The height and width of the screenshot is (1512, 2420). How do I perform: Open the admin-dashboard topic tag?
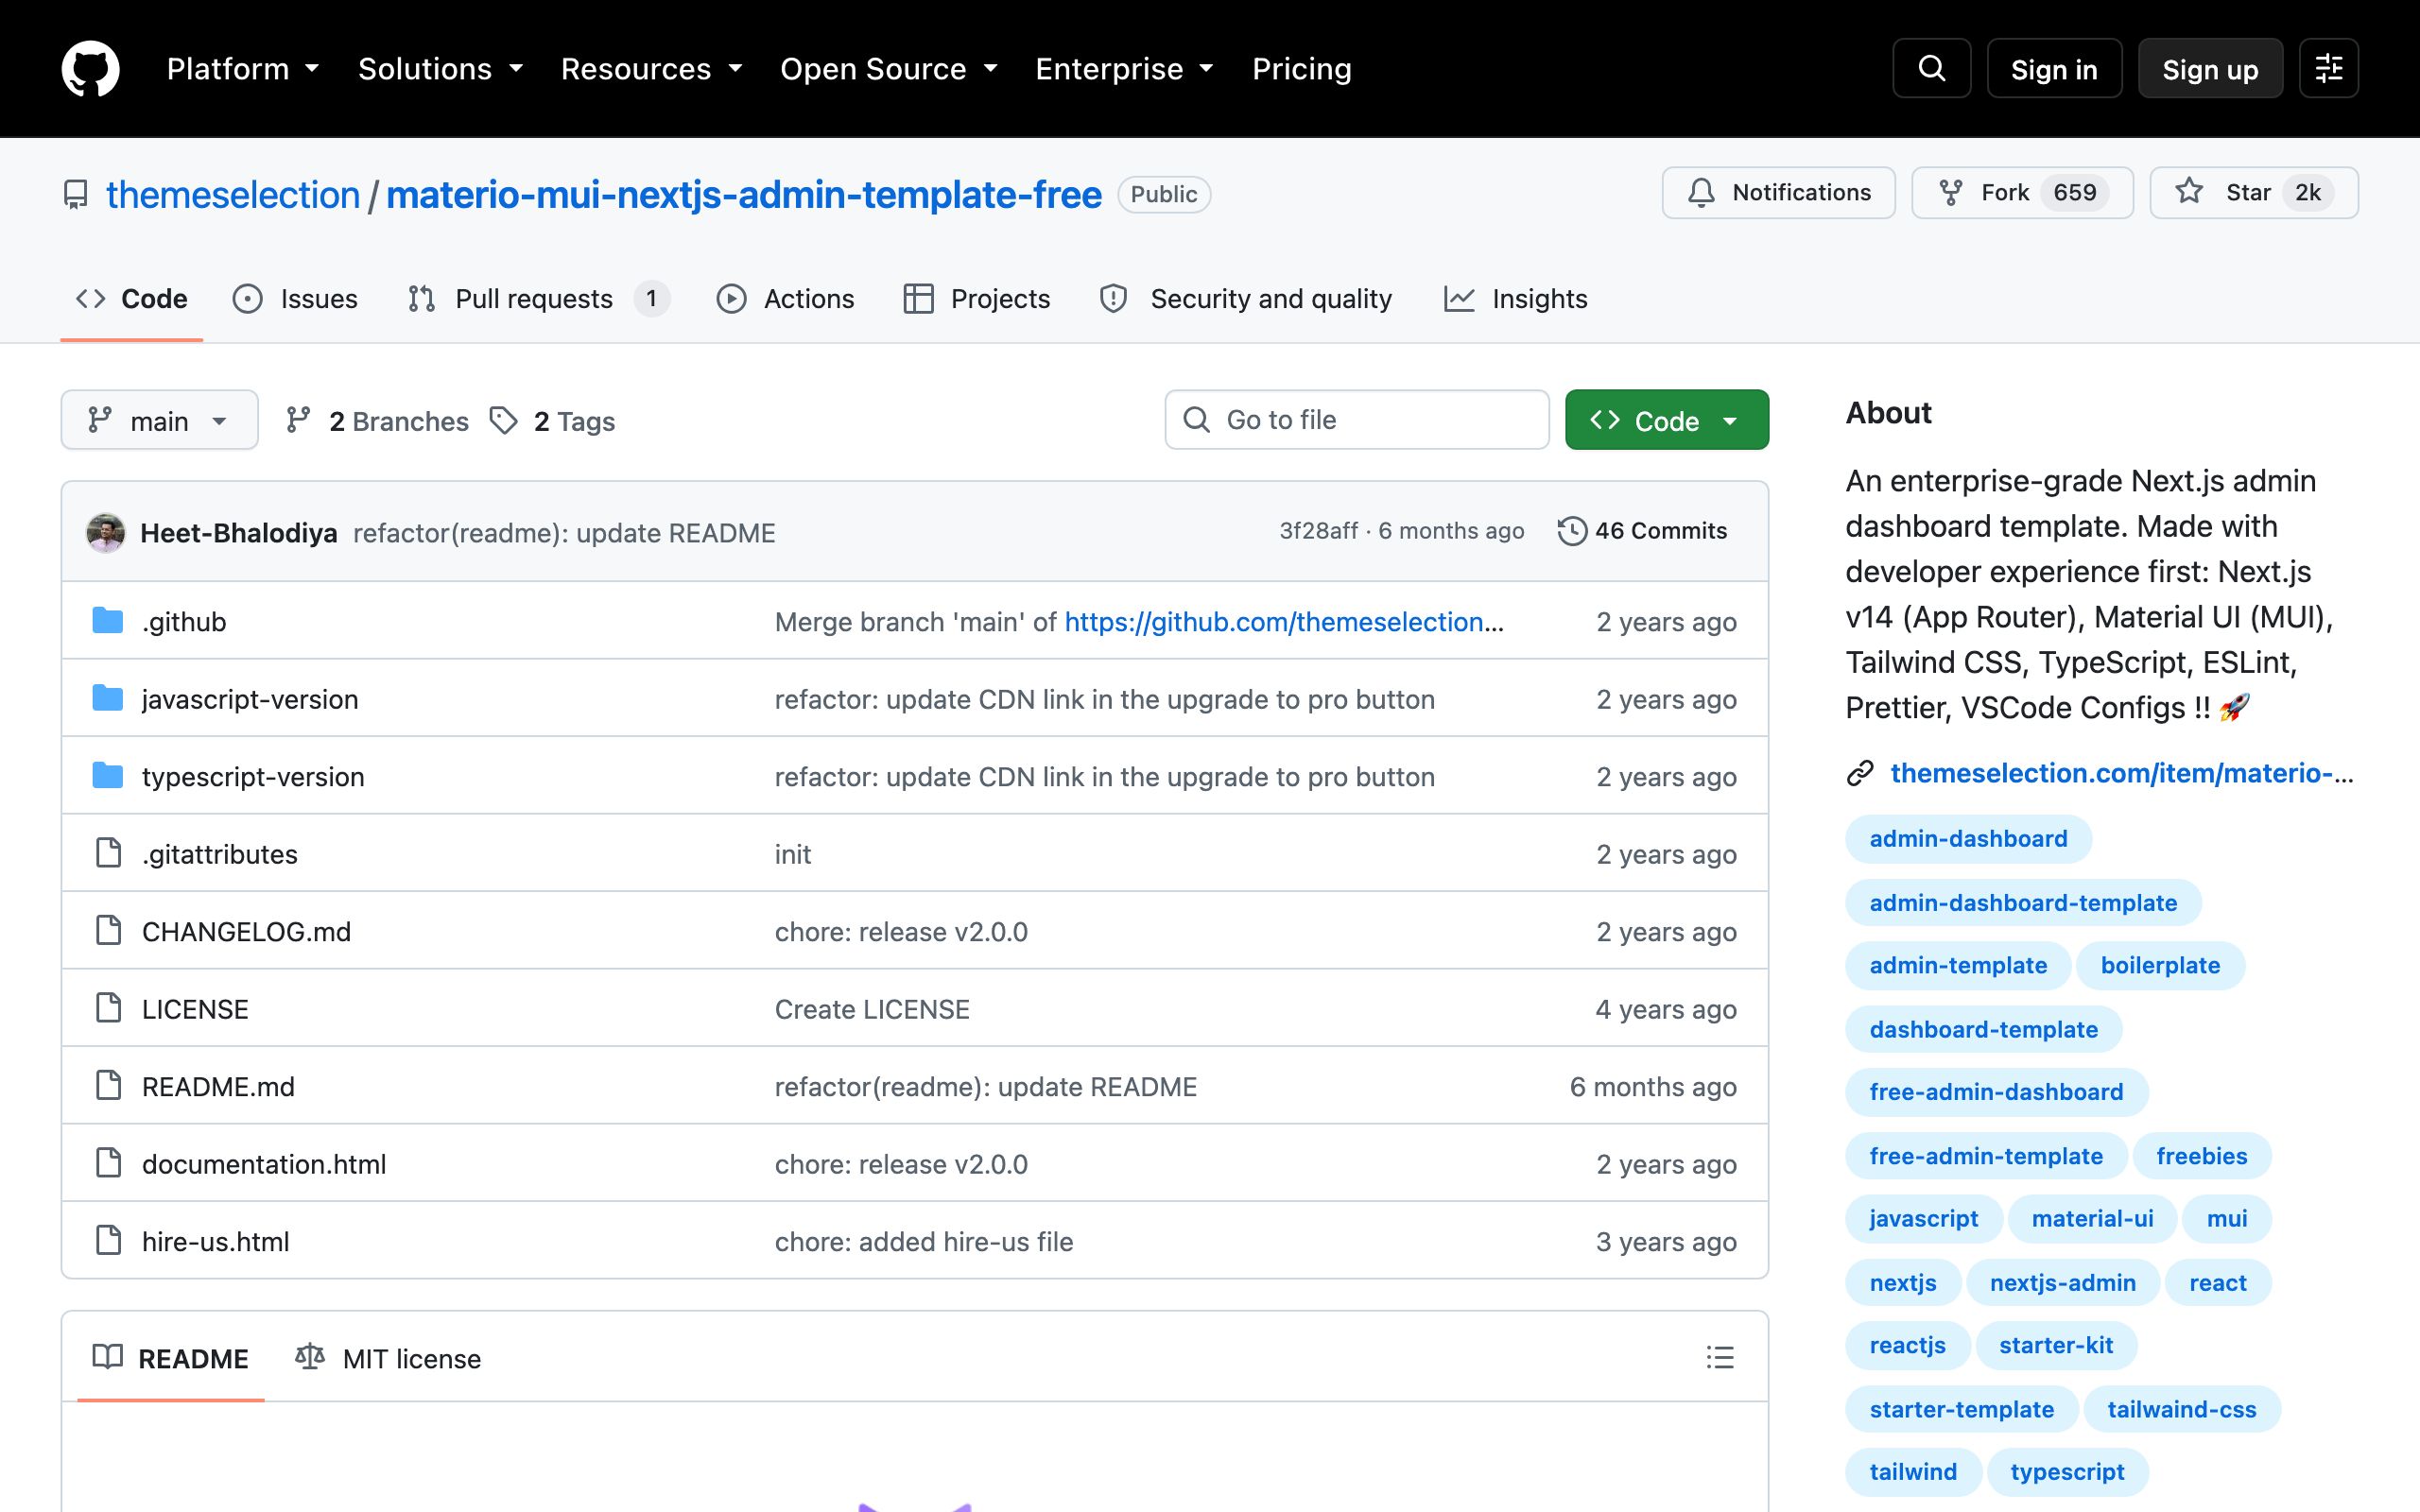pyautogui.click(x=1968, y=838)
